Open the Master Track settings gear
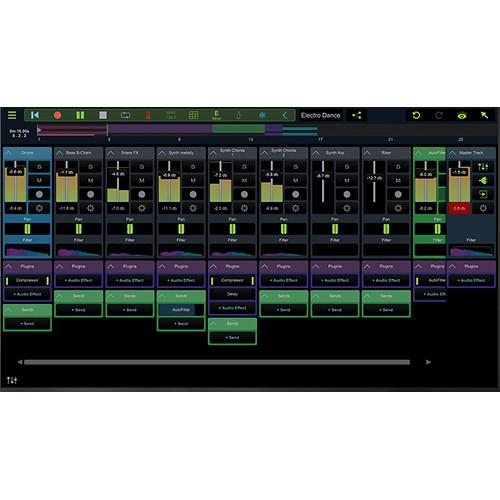The image size is (500, 500). click(x=483, y=208)
